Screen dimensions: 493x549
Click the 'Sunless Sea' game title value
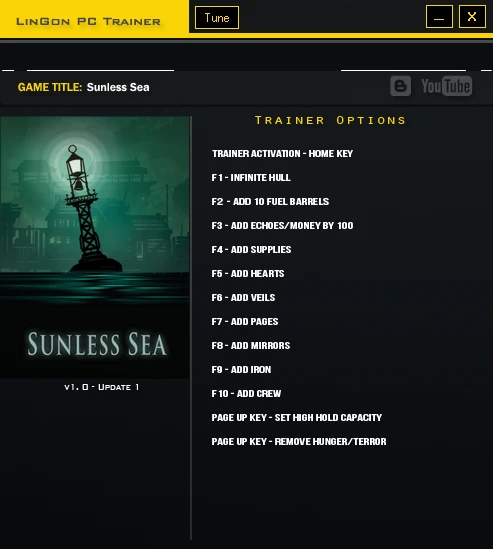tap(118, 87)
